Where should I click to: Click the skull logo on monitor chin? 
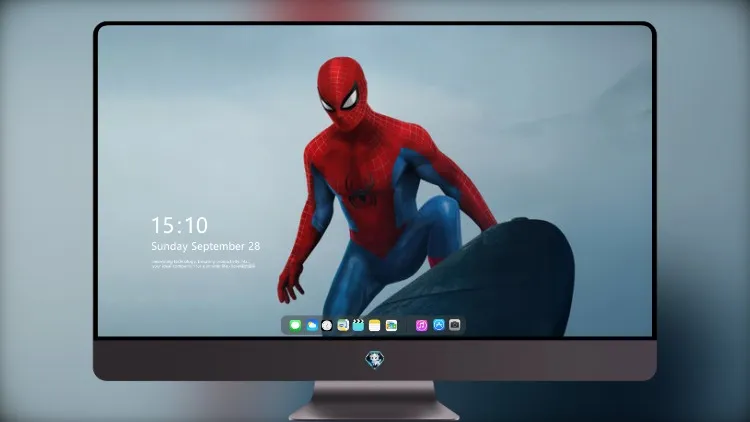[x=375, y=359]
